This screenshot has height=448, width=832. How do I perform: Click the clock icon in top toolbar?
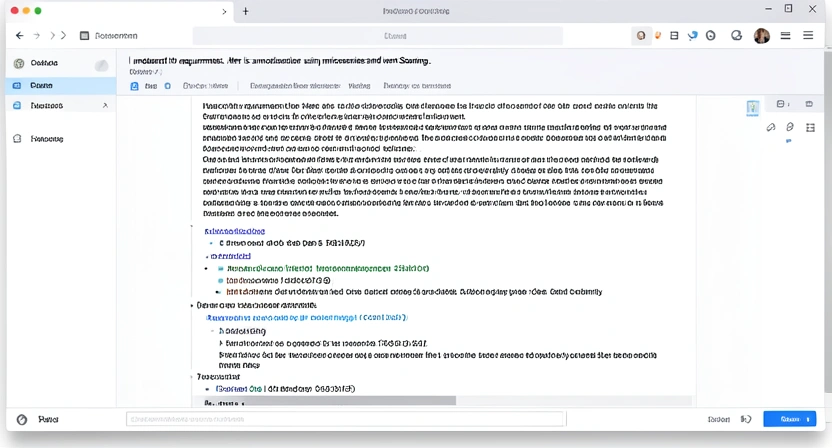710,36
